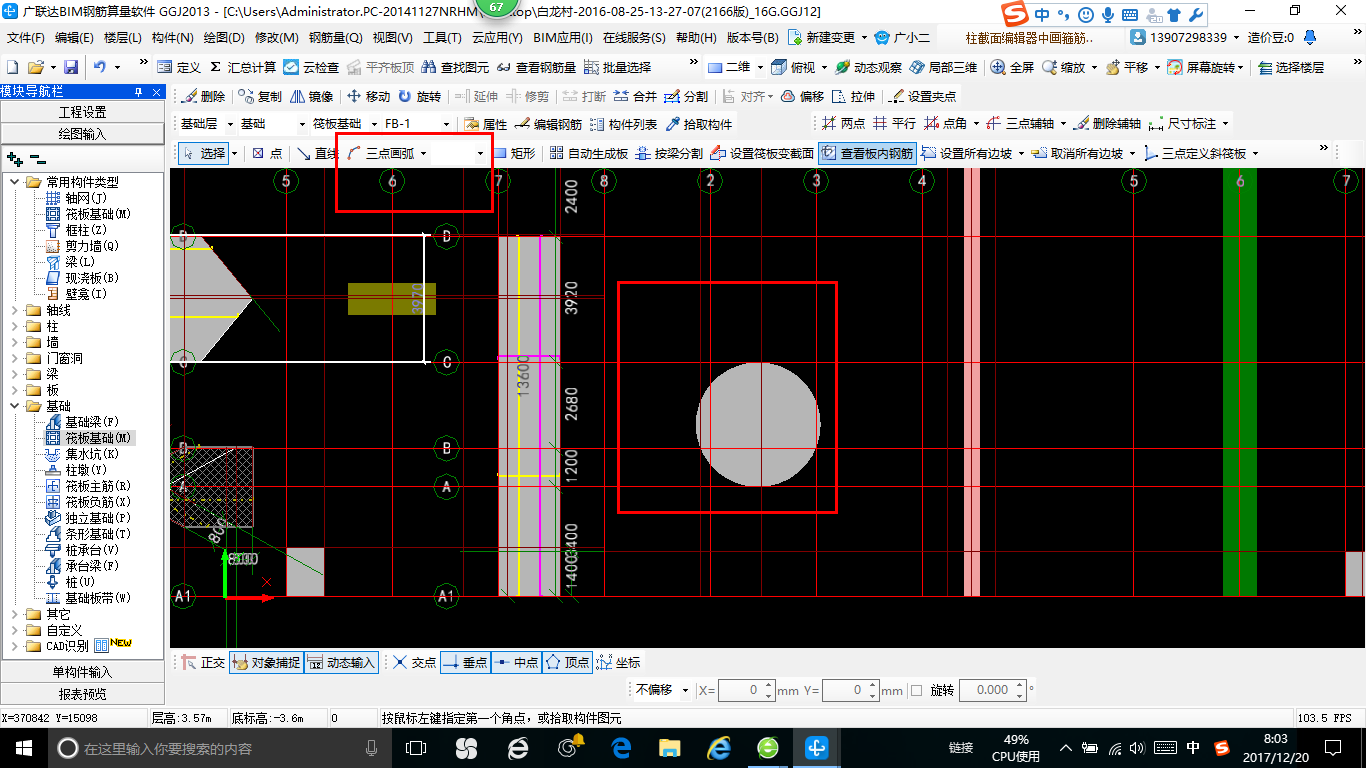Open 查看钢筋量 rebar quantity view
Viewport: 1366px width, 768px height.
tap(536, 67)
